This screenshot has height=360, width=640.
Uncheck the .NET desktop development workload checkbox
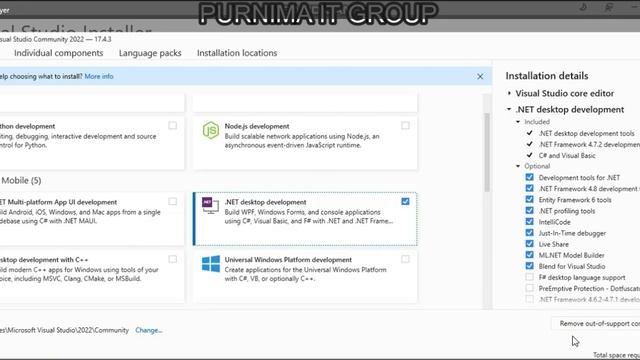click(x=405, y=201)
